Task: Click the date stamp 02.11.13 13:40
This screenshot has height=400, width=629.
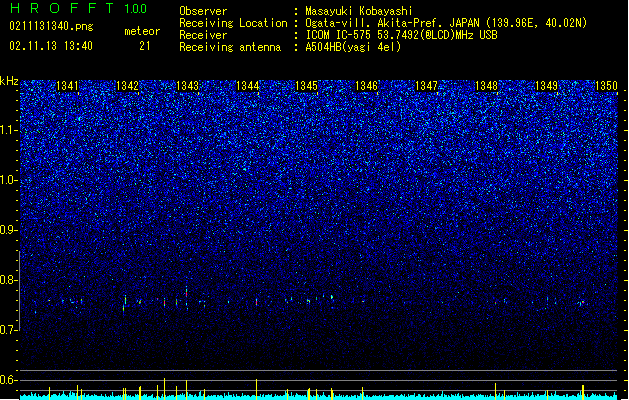Action: [51, 46]
